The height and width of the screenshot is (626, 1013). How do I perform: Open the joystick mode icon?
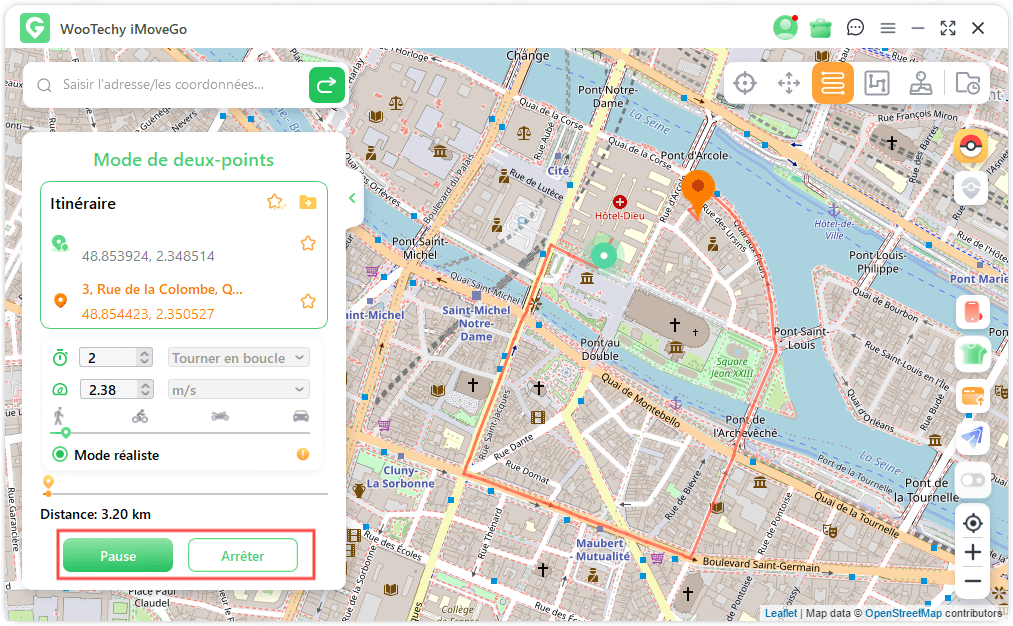pyautogui.click(x=921, y=84)
